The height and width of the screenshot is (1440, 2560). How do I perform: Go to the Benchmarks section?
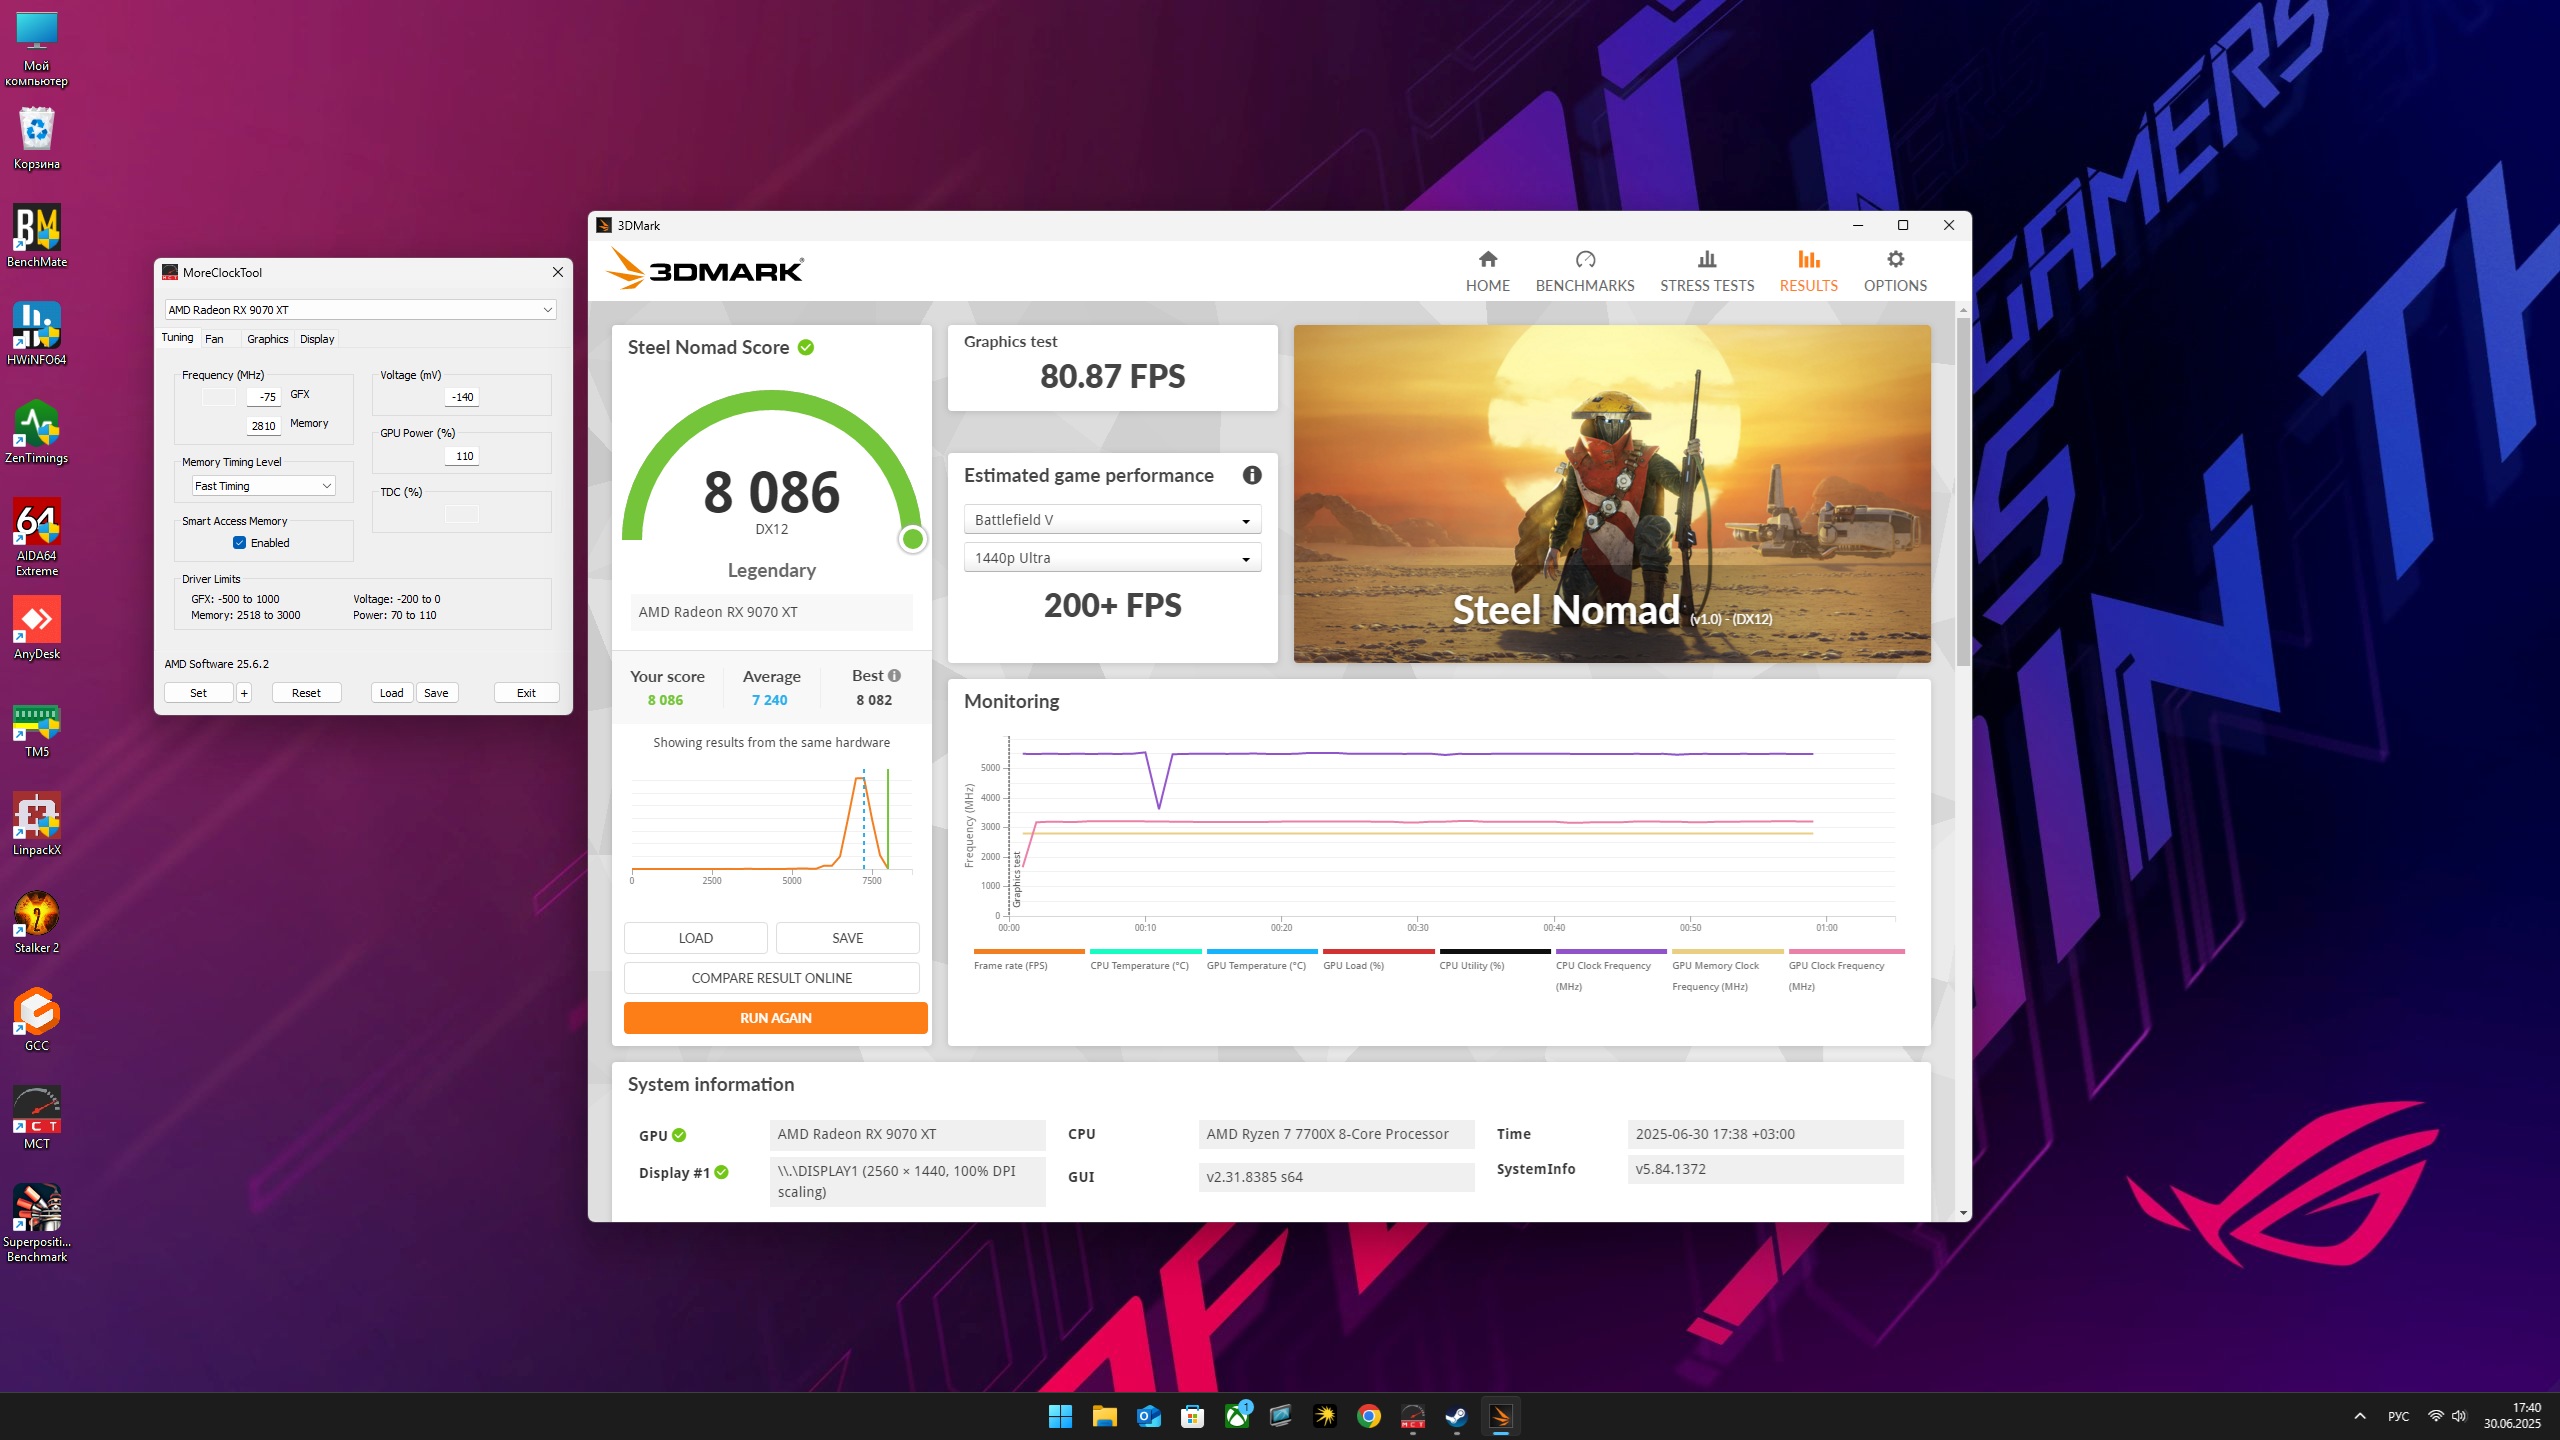[x=1584, y=271]
